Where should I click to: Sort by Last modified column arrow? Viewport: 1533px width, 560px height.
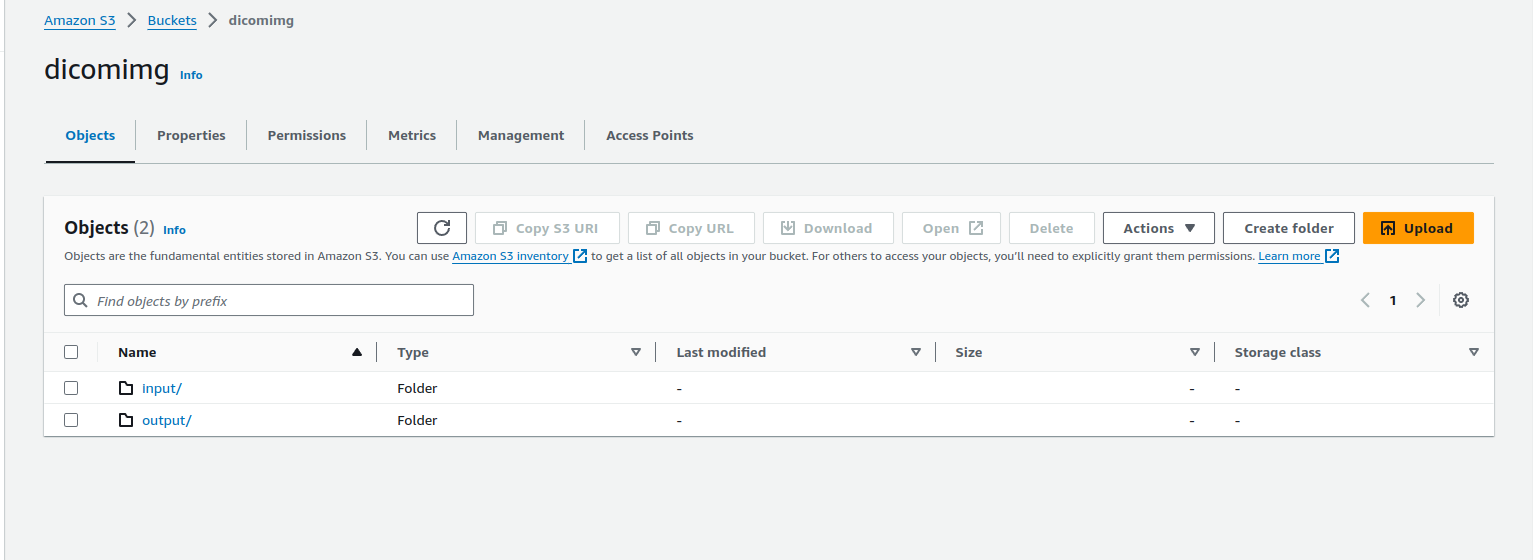pos(916,352)
